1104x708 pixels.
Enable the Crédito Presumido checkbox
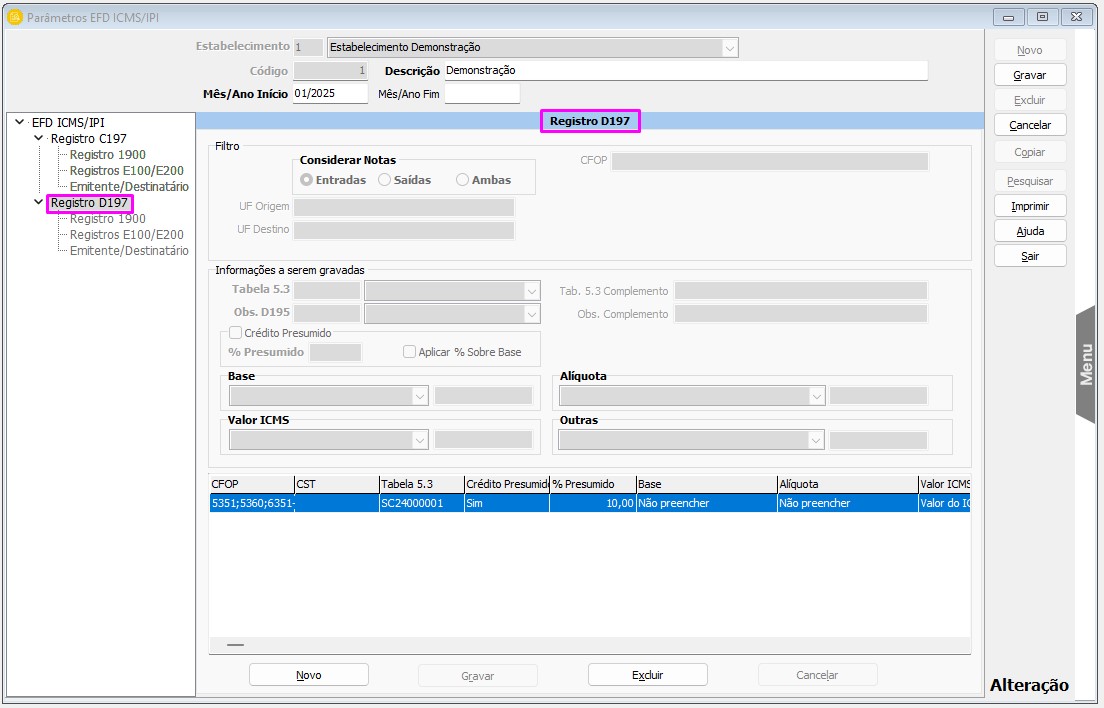click(x=236, y=333)
